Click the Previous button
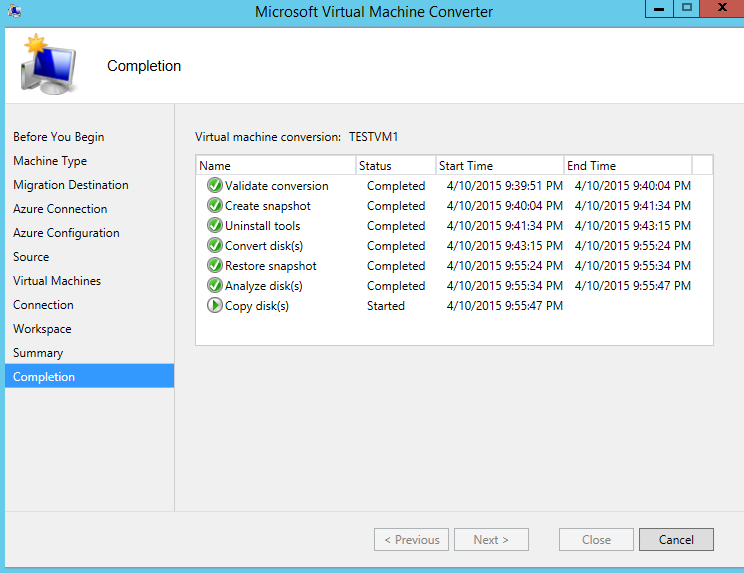 [411, 540]
